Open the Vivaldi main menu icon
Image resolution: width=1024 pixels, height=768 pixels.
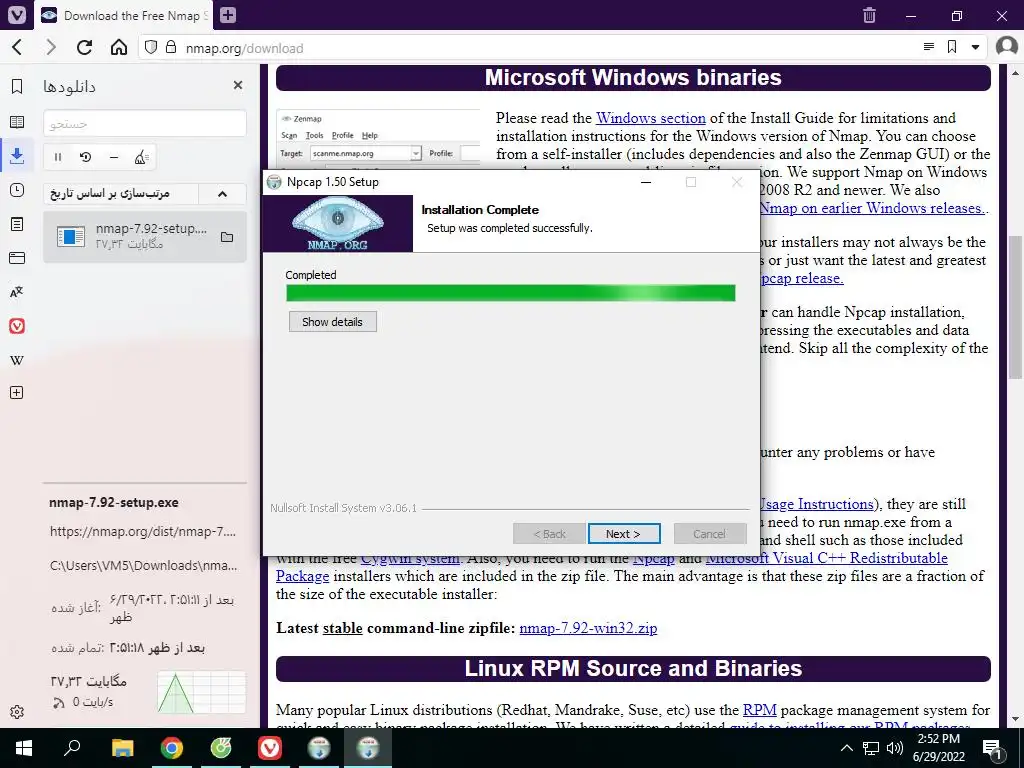(x=17, y=15)
